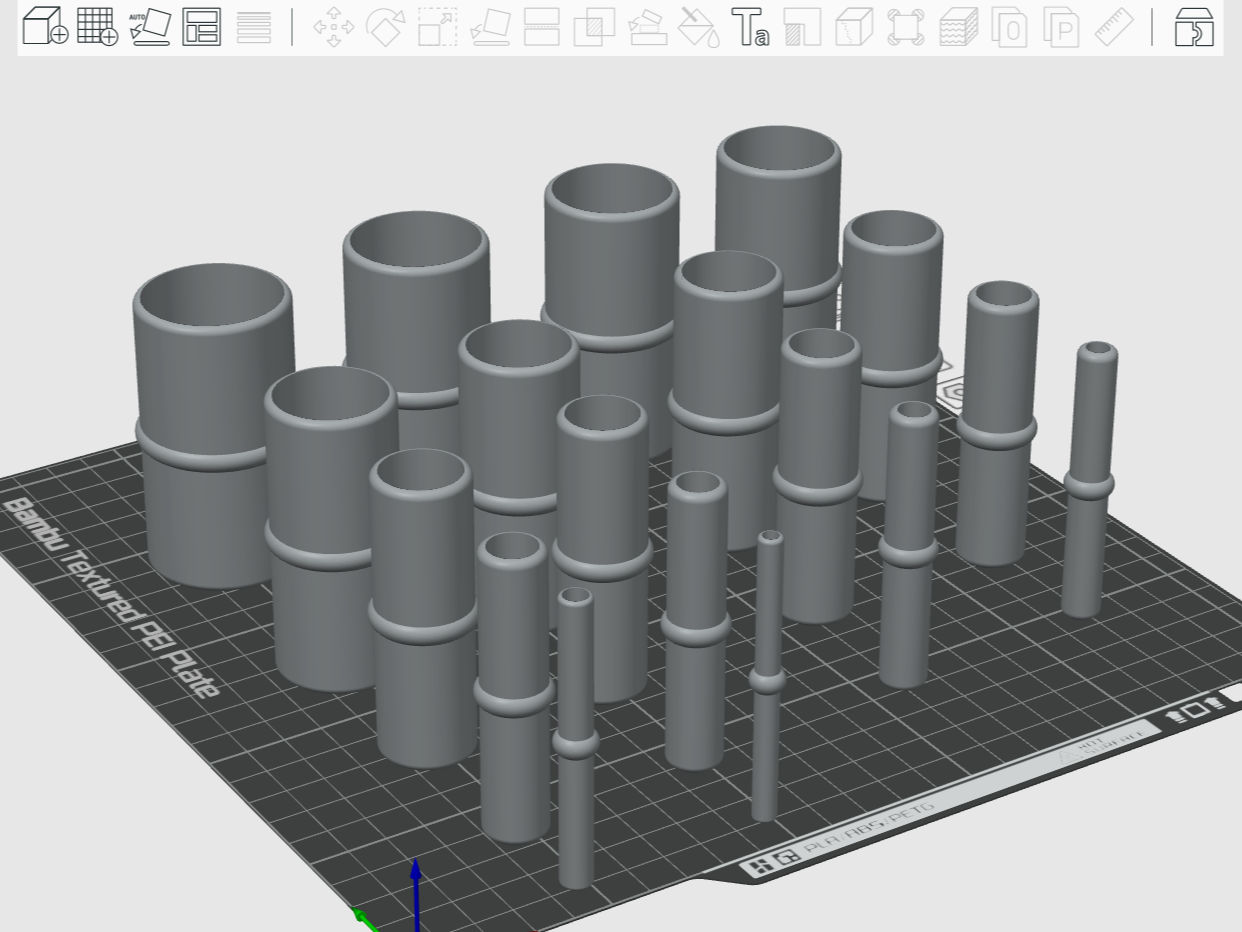This screenshot has width=1242, height=932.
Task: Click the Split to objects icon
Action: [1011, 27]
